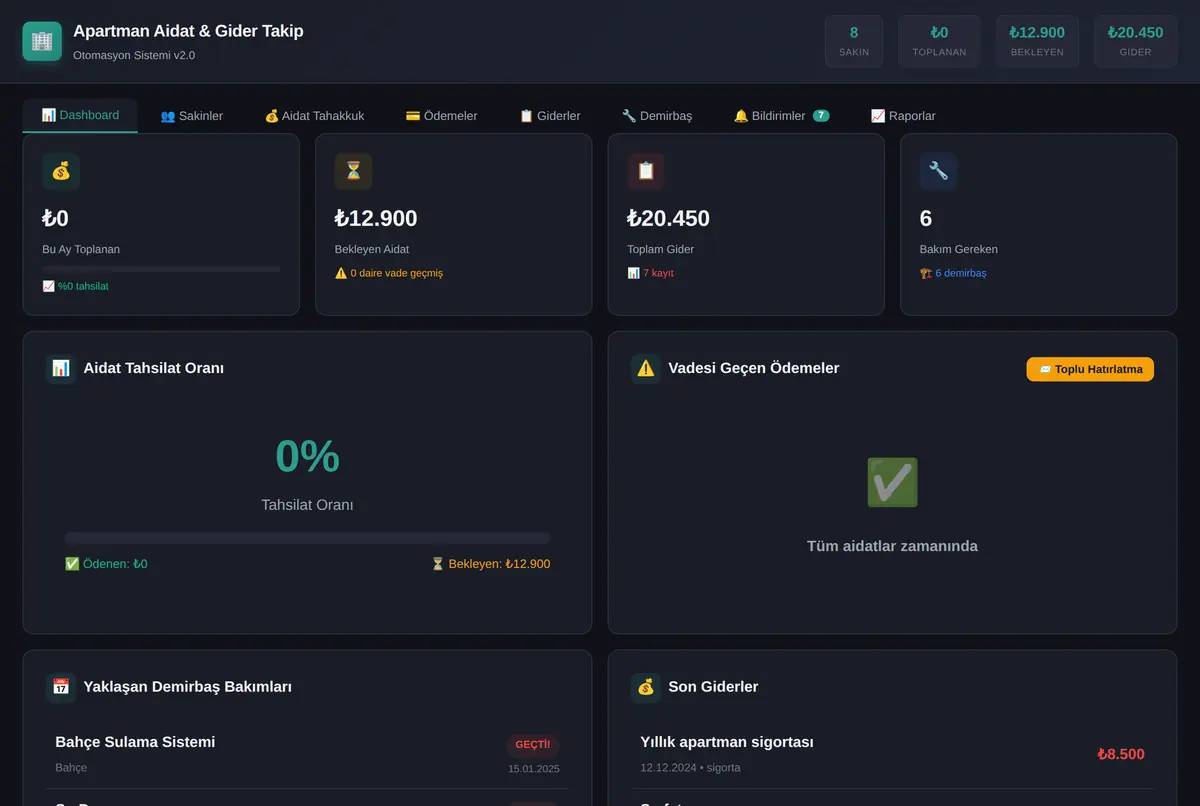Click the Tahsilat Oranı progress bar
This screenshot has width=1200, height=806.
coord(307,538)
